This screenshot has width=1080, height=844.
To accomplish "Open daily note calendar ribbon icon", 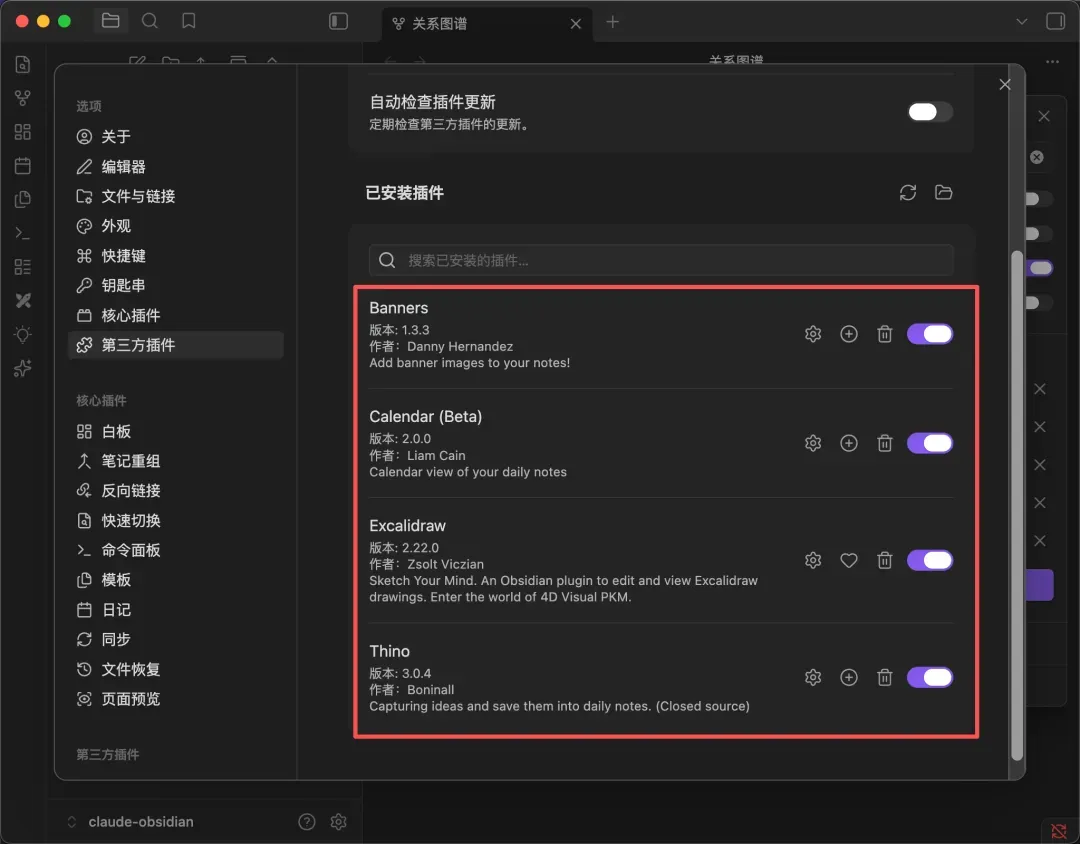I will (23, 165).
